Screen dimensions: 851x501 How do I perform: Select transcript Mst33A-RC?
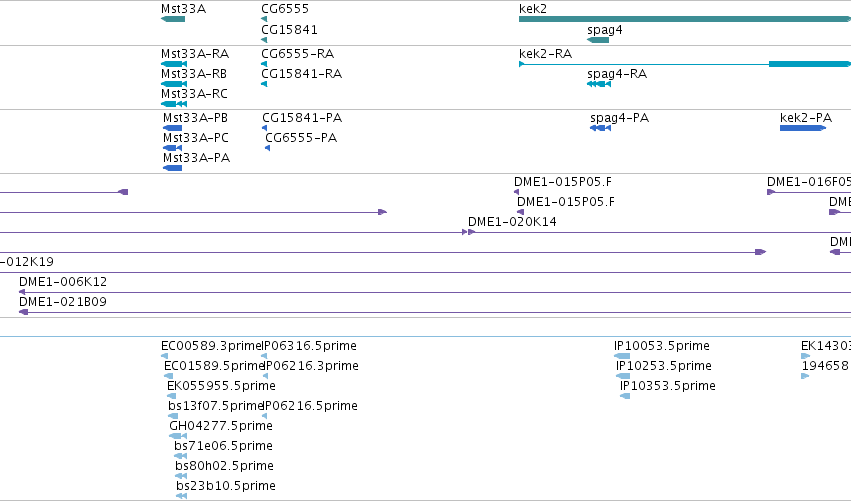(174, 104)
